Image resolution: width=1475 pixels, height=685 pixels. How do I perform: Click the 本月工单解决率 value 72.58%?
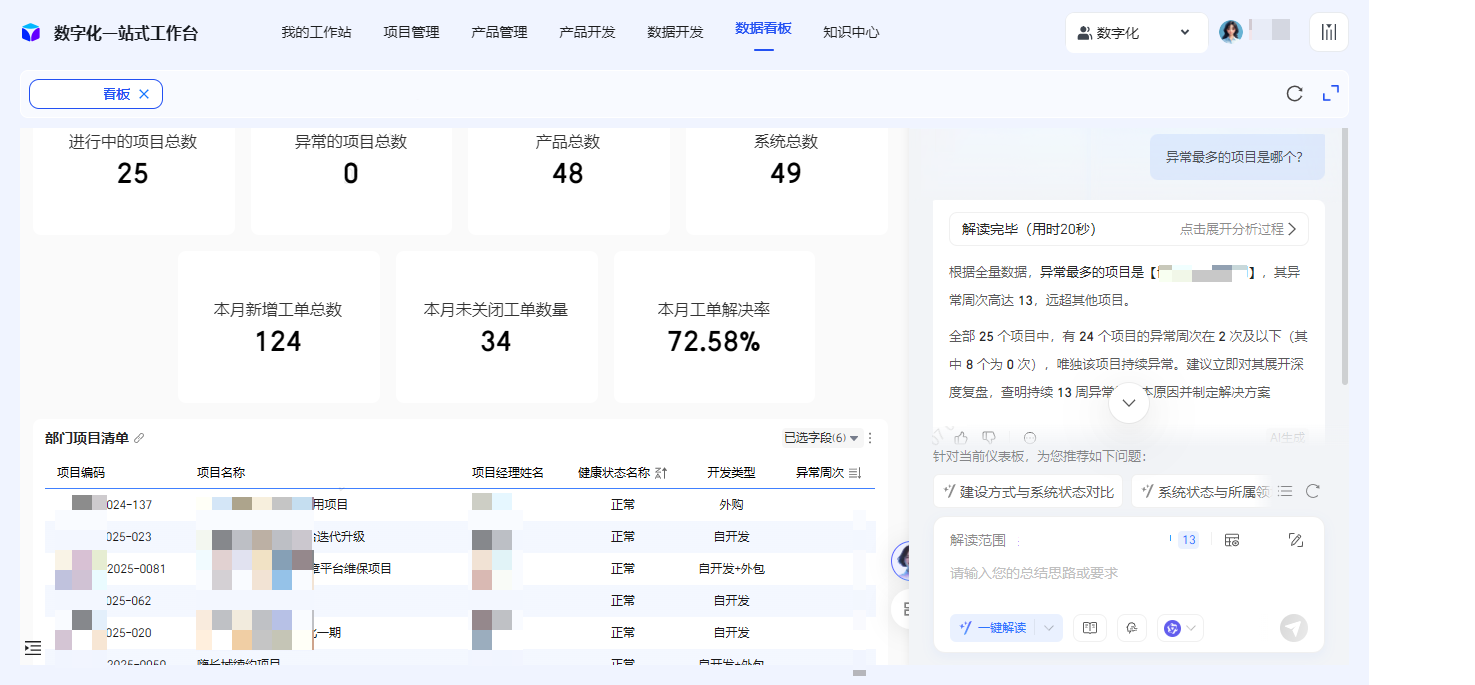[714, 342]
